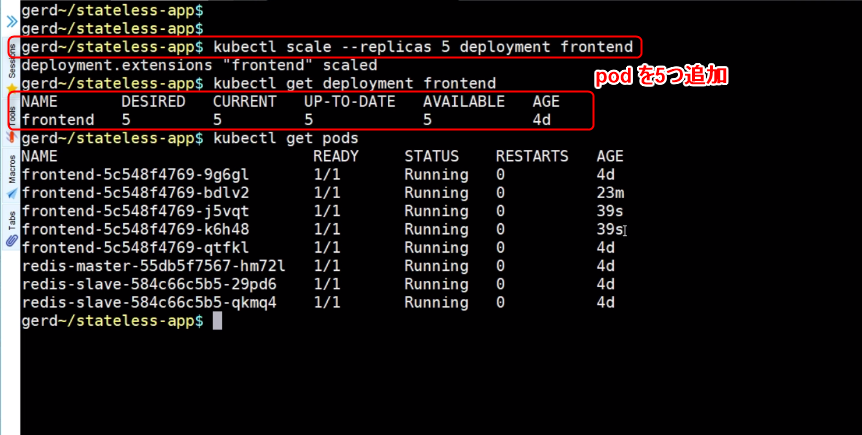
Task: Click the 'kubectl get pods' command text
Action: point(285,138)
